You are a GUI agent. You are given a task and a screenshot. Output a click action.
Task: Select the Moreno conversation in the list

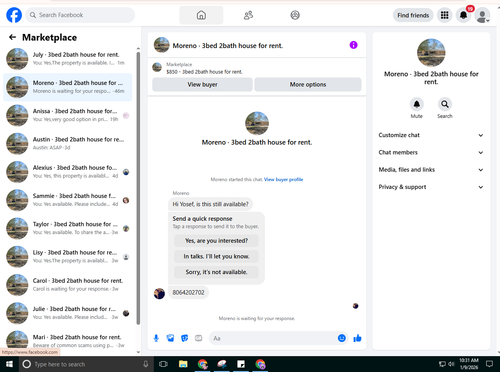[68, 87]
